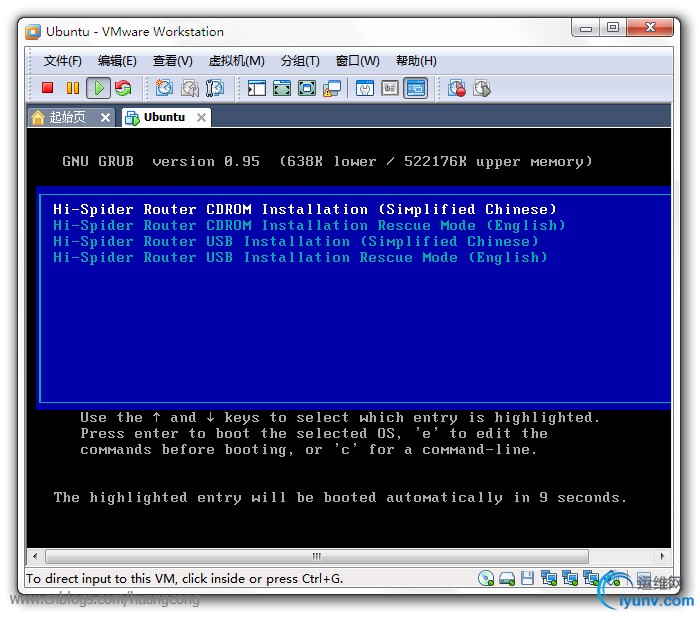Close the 起始页 tab
Image resolution: width=700 pixels, height=617 pixels.
pos(105,117)
